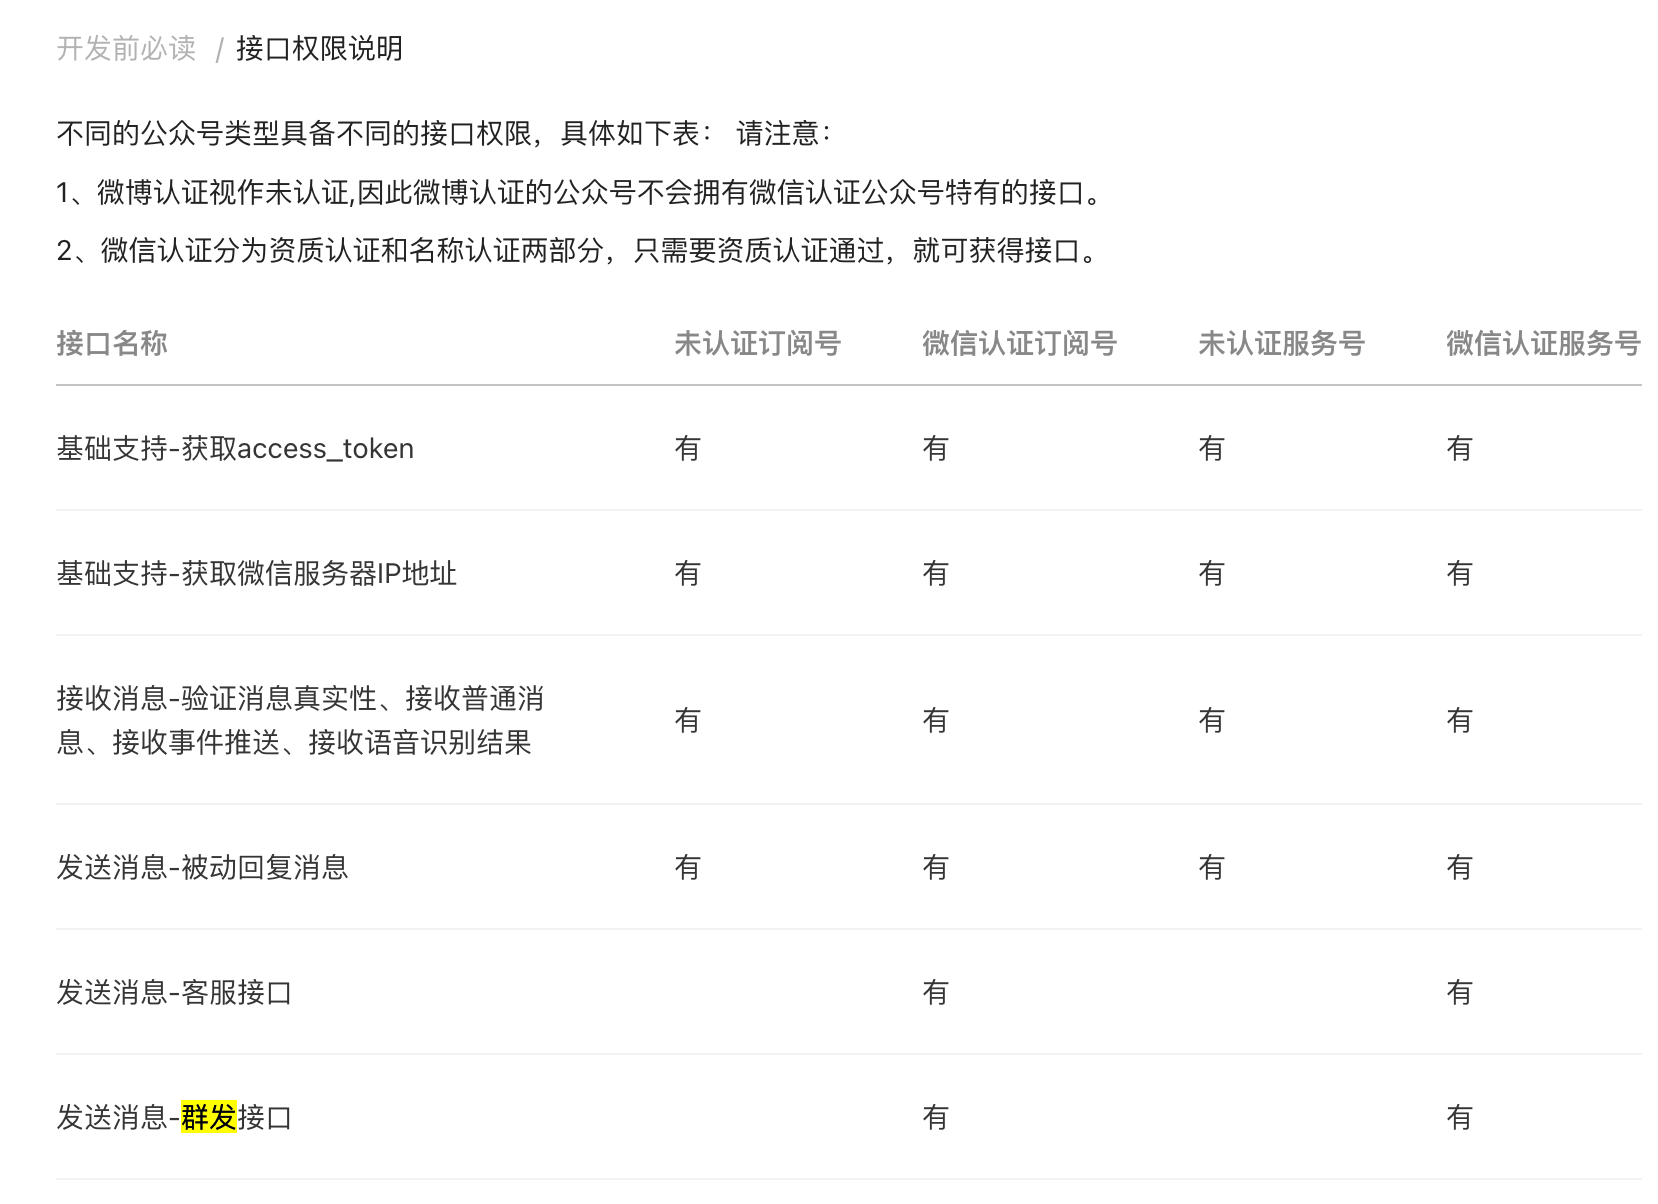
Task: Click the 接口名称 column header
Action: point(112,343)
